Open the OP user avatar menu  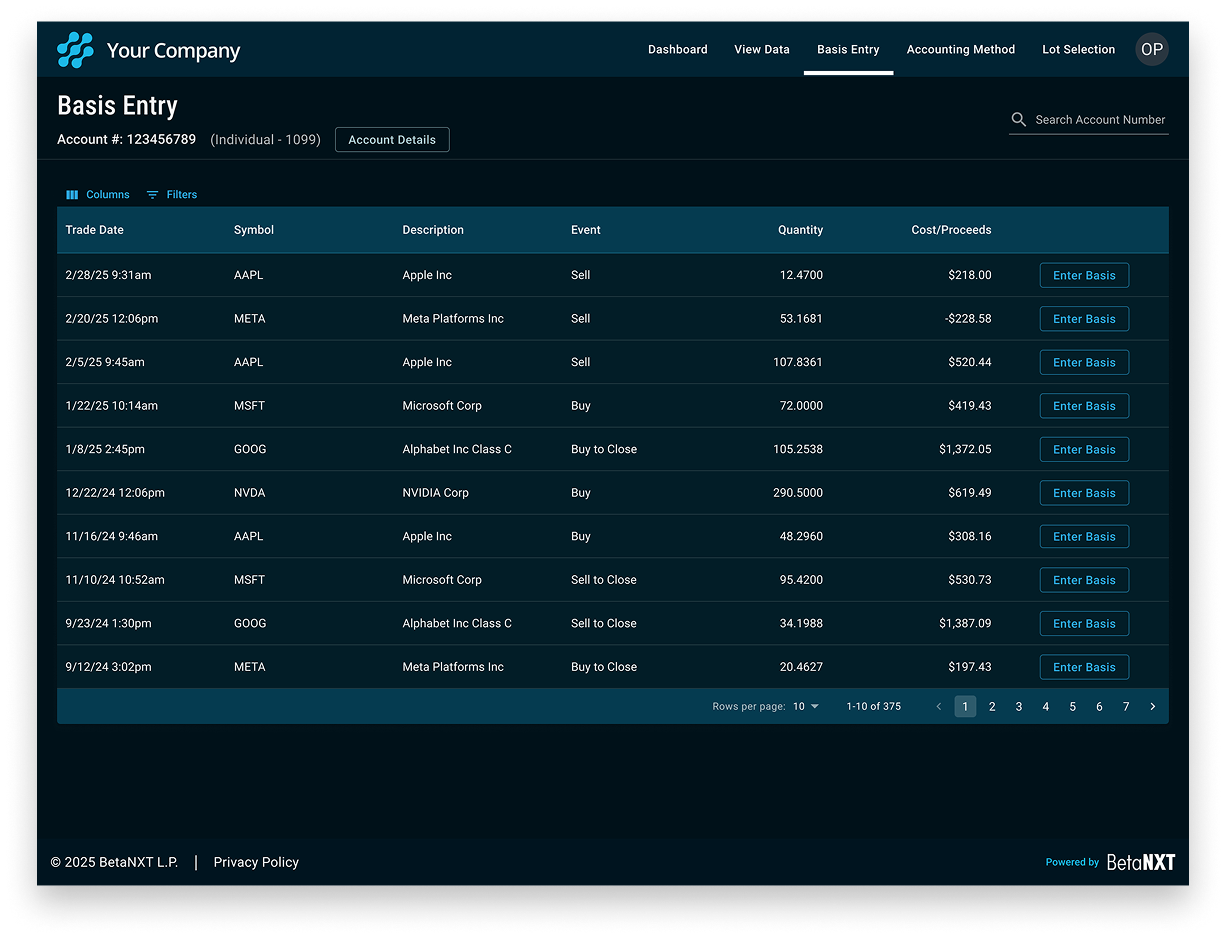(x=1151, y=50)
